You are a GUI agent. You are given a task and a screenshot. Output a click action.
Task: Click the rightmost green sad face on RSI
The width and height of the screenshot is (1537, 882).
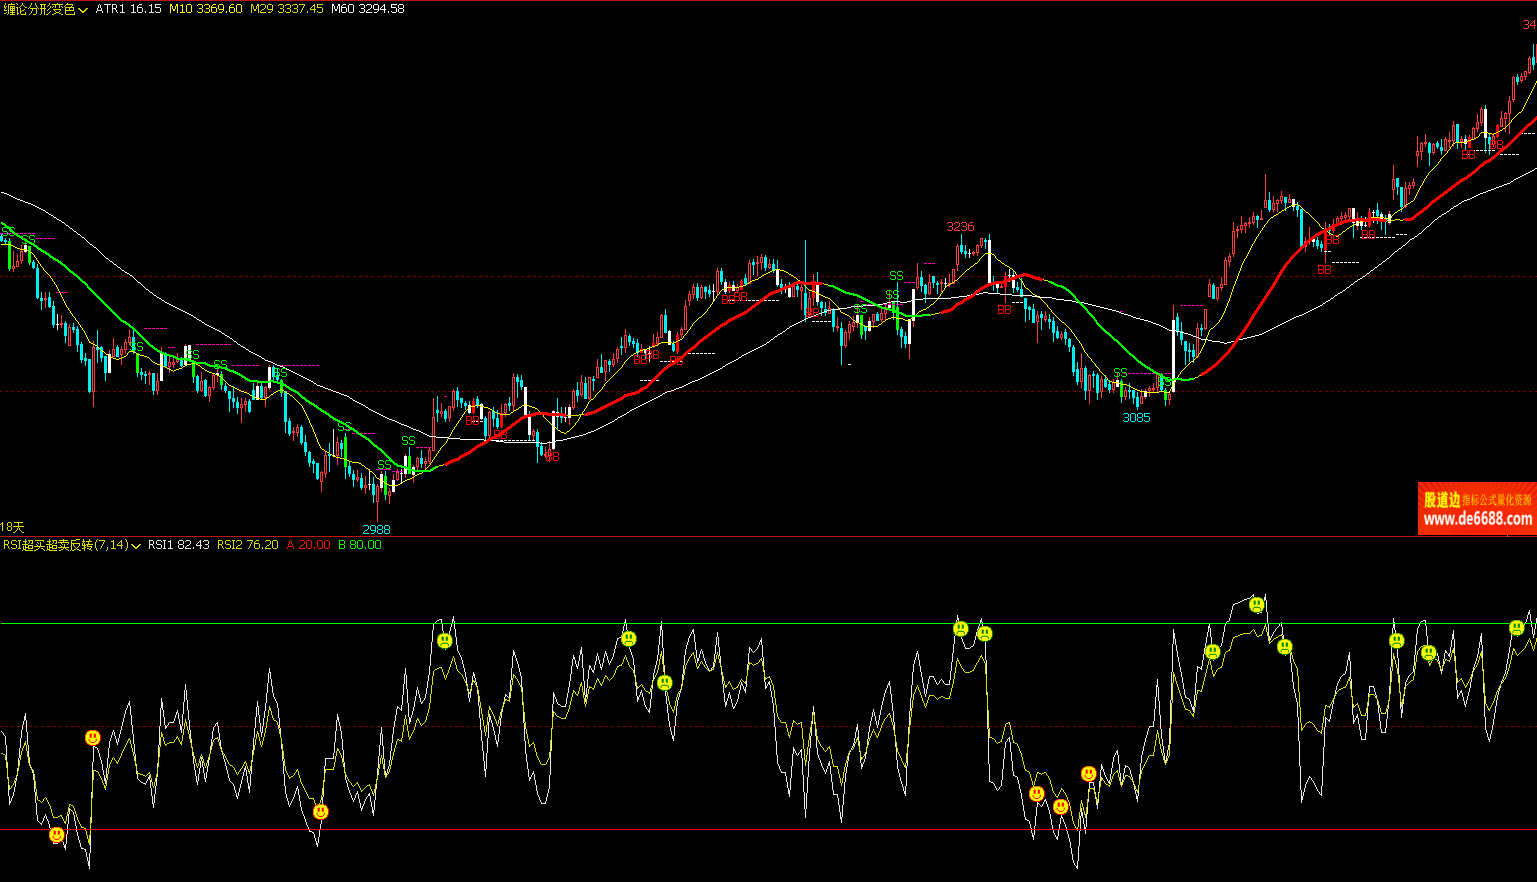[x=1517, y=628]
